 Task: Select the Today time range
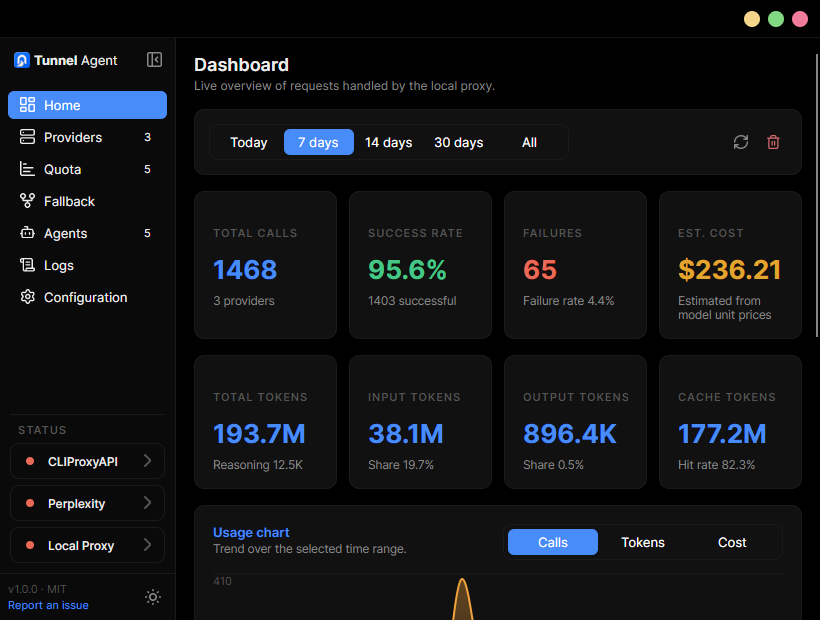coord(248,142)
